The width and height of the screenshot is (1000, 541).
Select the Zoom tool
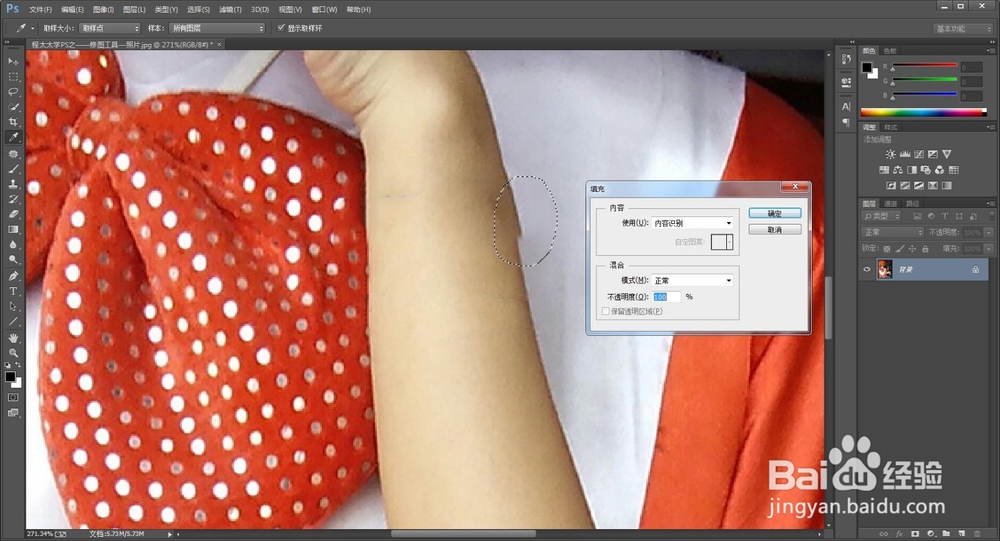13,353
